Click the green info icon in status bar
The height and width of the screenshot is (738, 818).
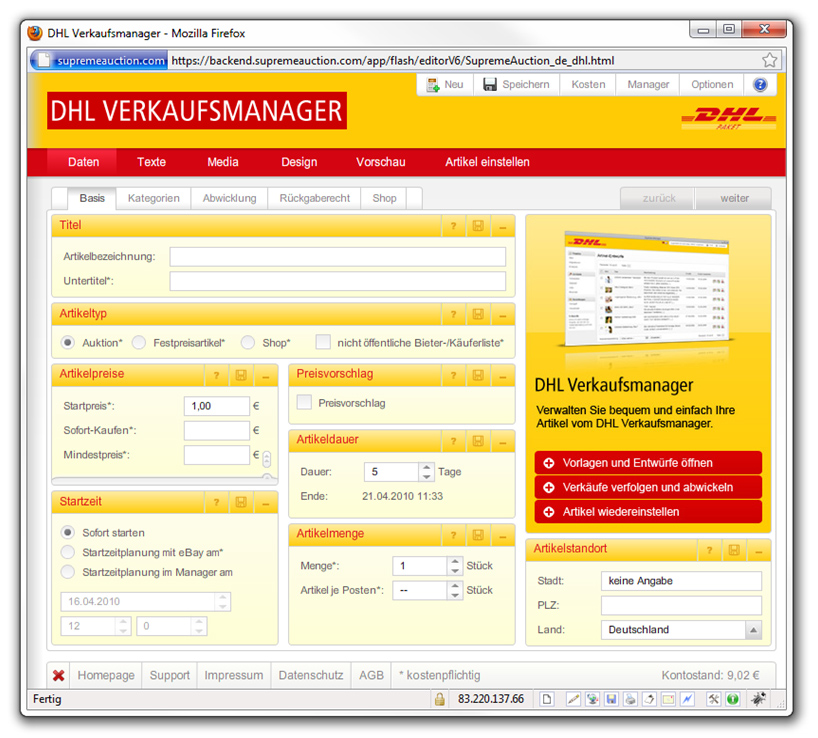pos(732,699)
